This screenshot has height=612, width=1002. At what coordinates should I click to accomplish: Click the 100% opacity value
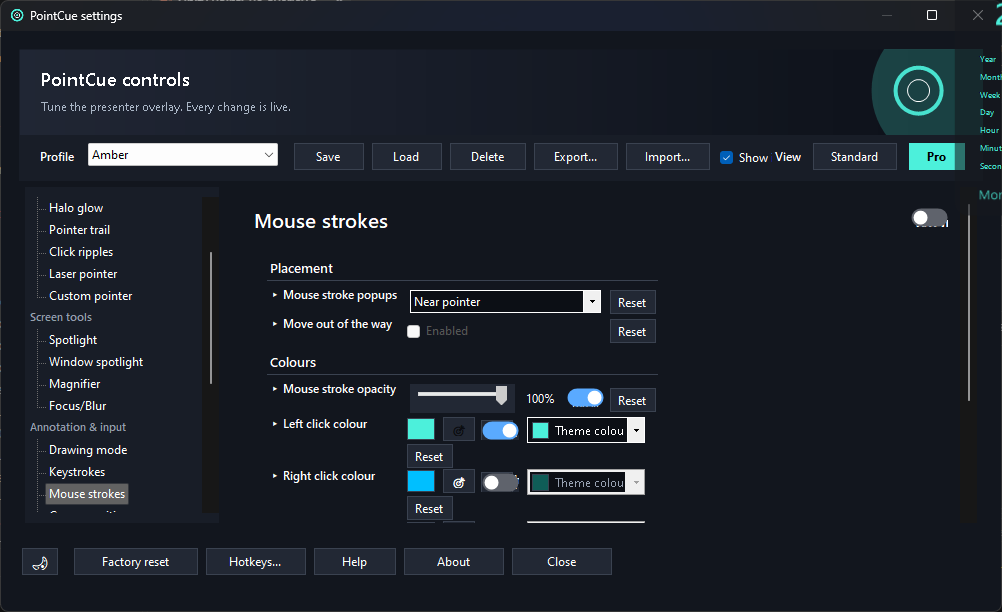point(540,399)
